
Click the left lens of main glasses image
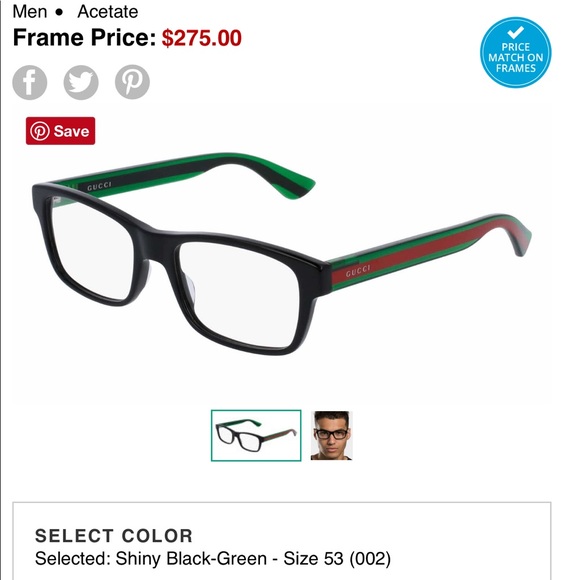tap(92, 249)
